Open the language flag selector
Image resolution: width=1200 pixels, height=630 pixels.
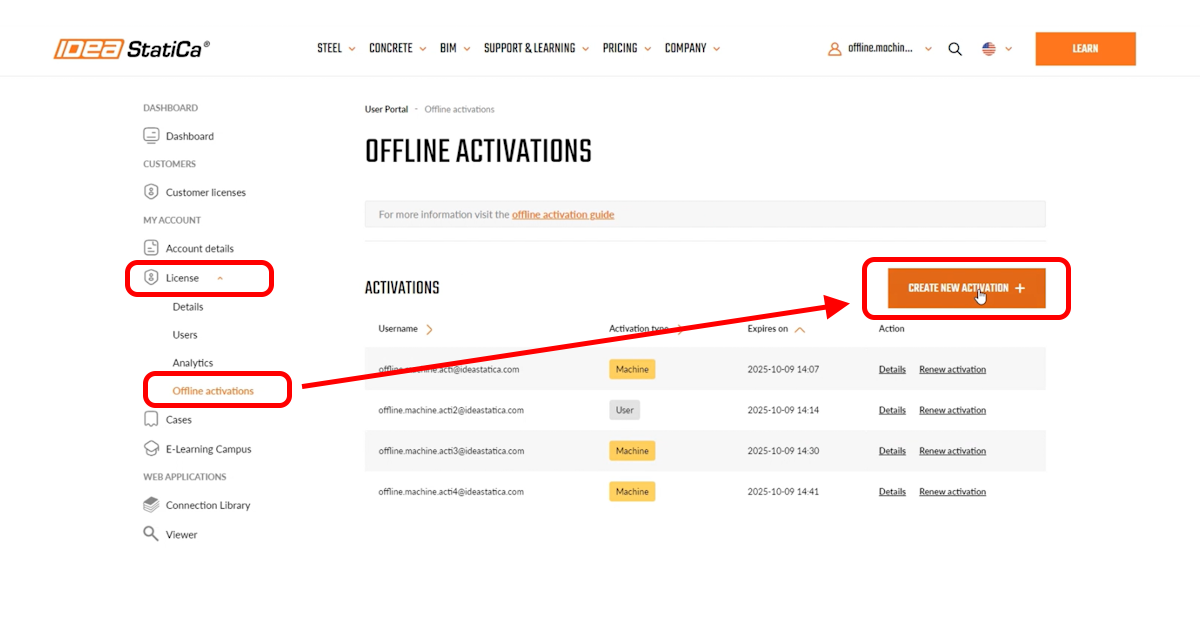[990, 47]
